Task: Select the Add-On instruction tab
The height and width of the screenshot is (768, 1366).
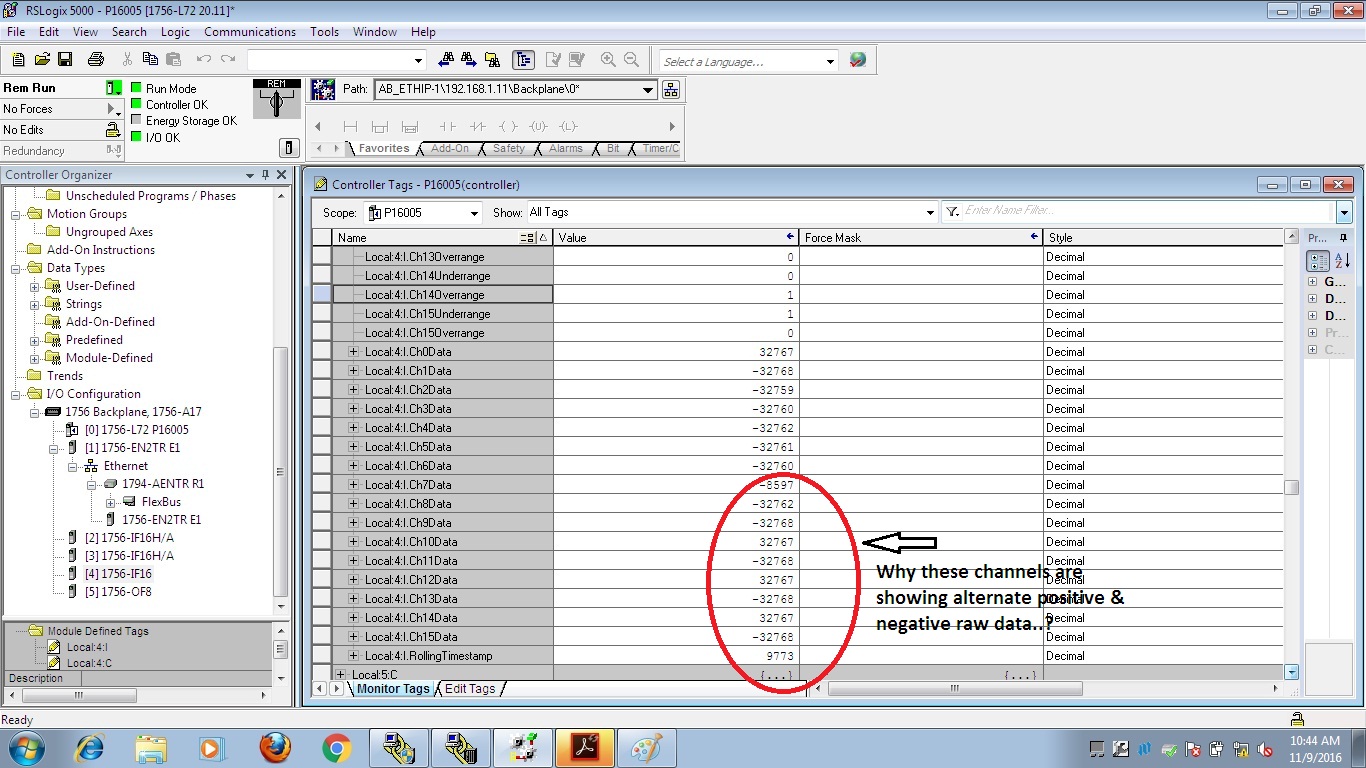Action: [449, 148]
